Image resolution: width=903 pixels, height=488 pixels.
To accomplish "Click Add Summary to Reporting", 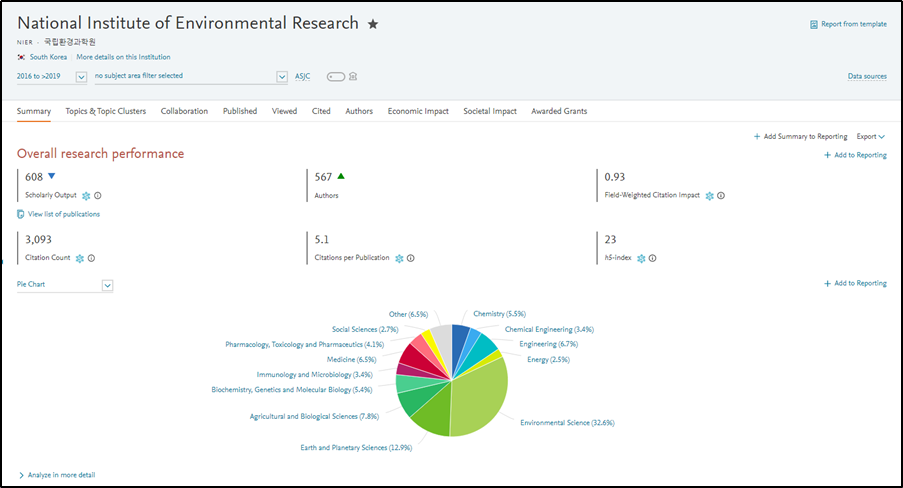I will point(800,137).
